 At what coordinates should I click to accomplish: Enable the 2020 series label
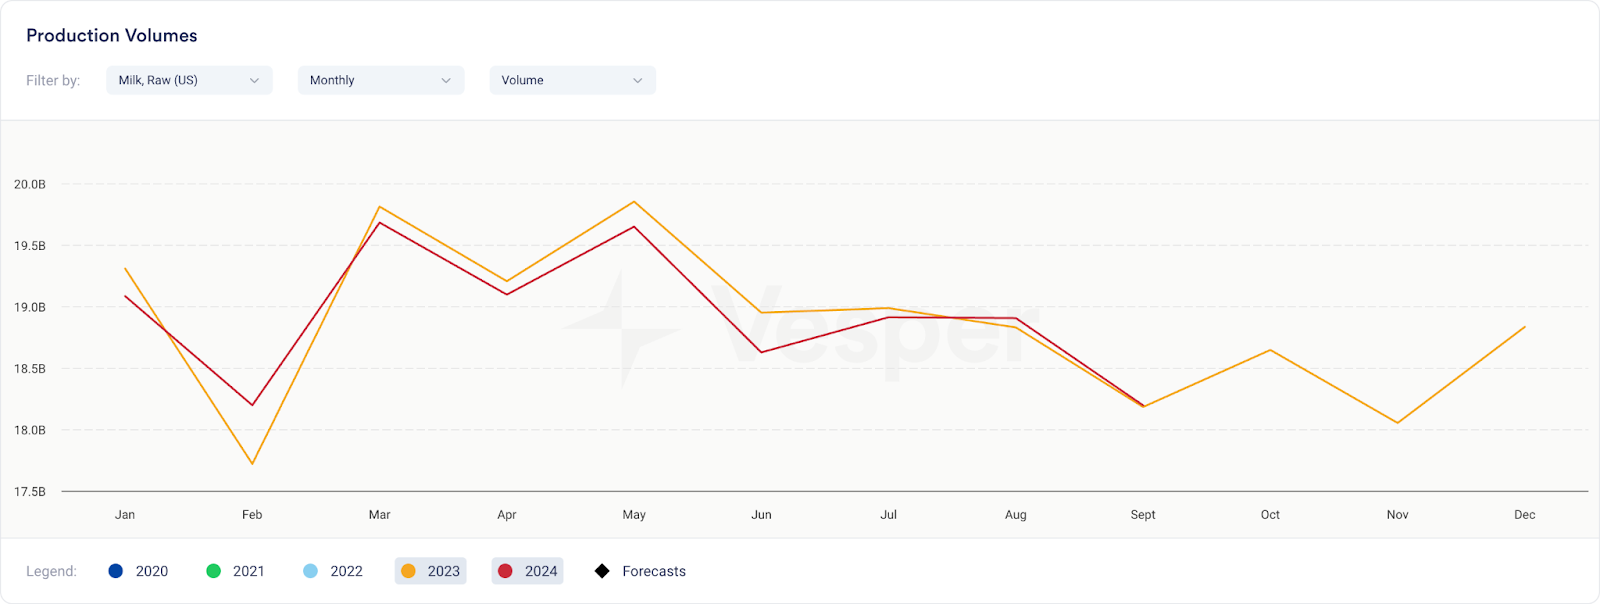[152, 571]
